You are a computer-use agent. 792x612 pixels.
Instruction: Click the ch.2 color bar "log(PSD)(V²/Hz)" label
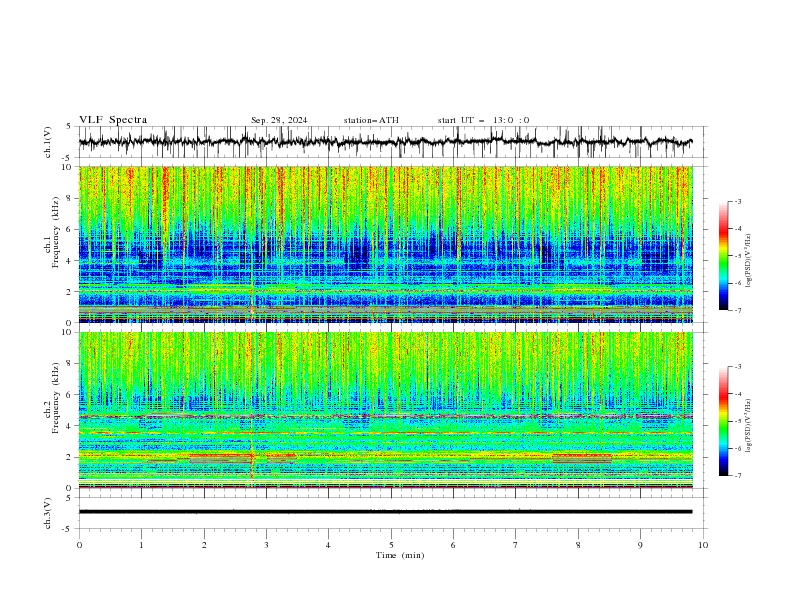click(x=748, y=426)
